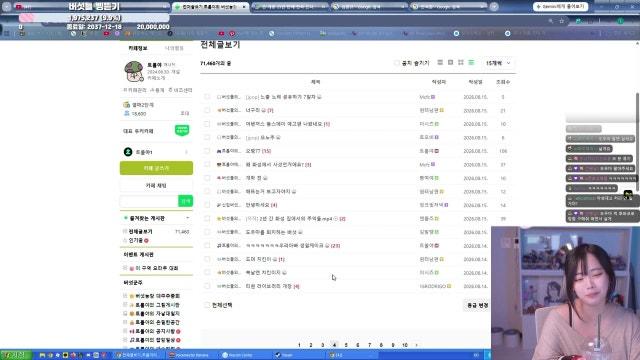Open the 전체글보기 board menu item
This screenshot has height=360, width=640.
[140, 231]
